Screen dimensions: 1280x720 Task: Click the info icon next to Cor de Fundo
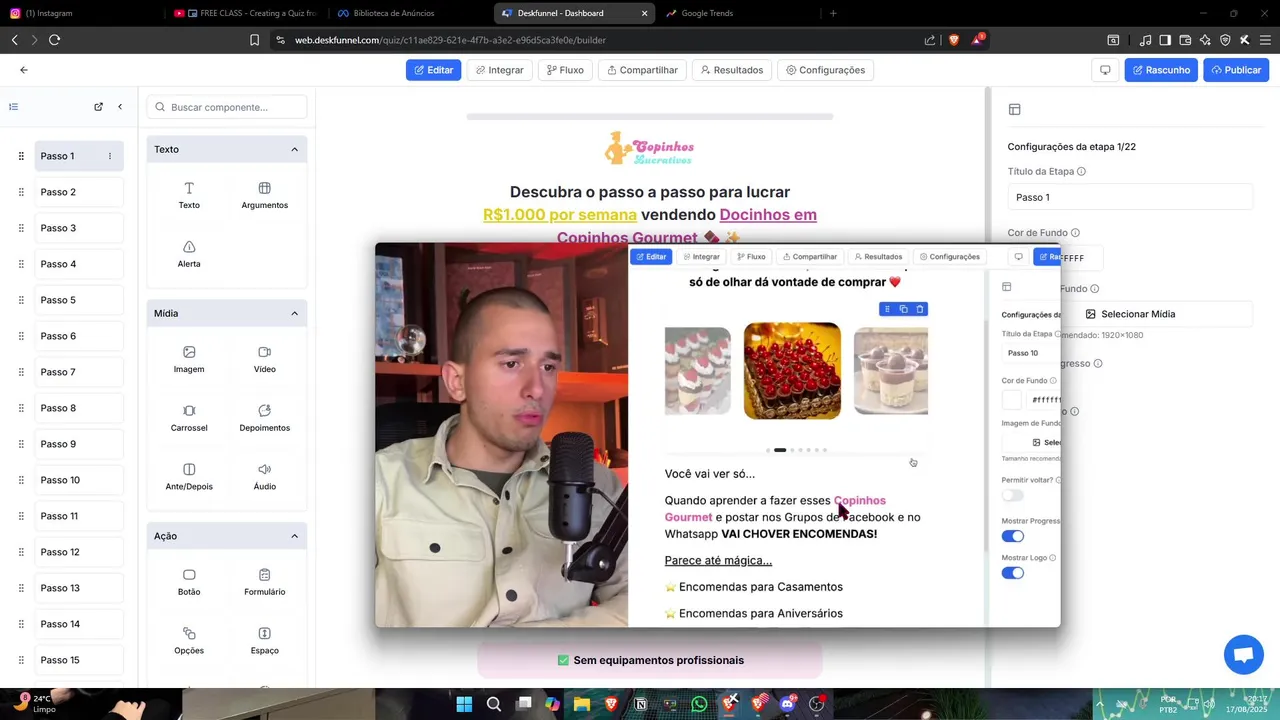pyautogui.click(x=1075, y=233)
